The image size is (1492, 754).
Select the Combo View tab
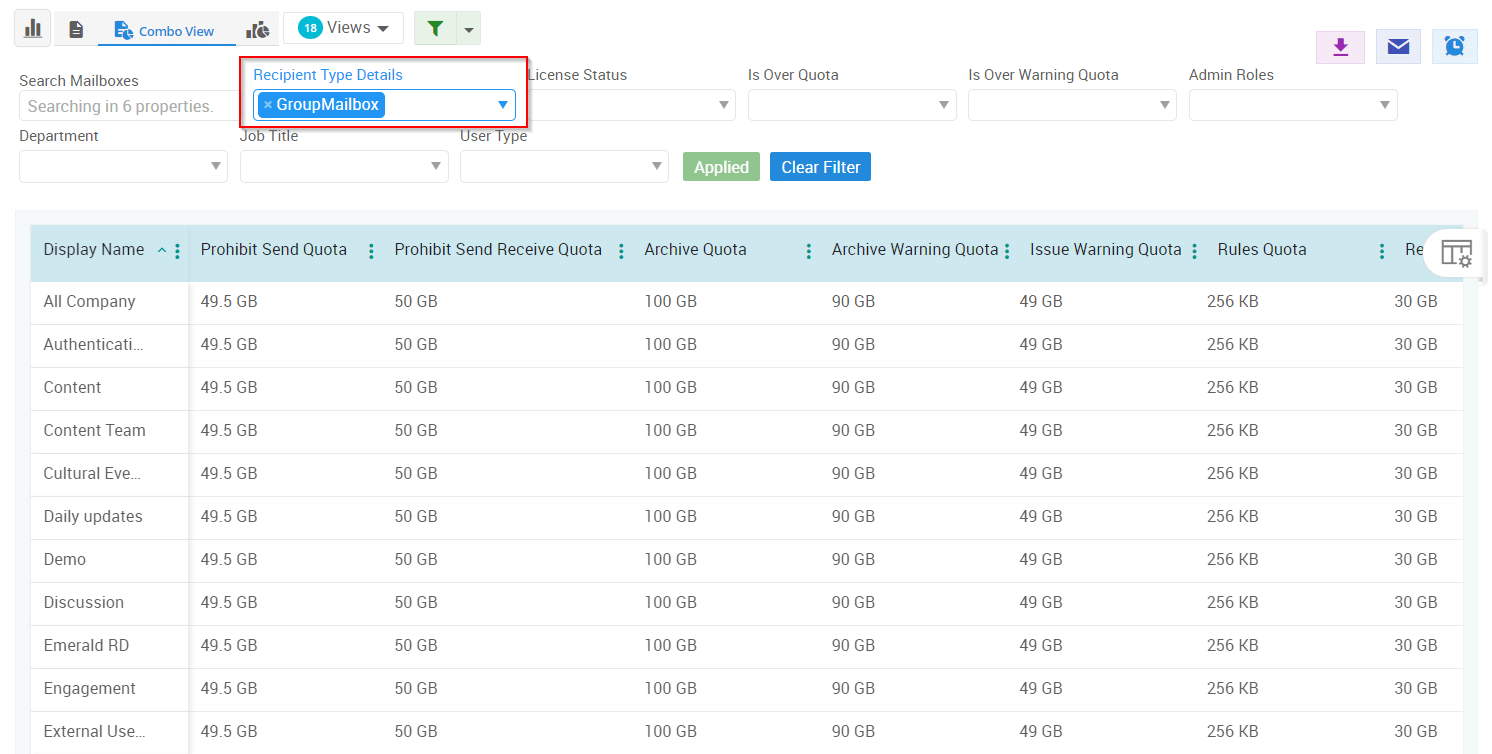tap(165, 31)
